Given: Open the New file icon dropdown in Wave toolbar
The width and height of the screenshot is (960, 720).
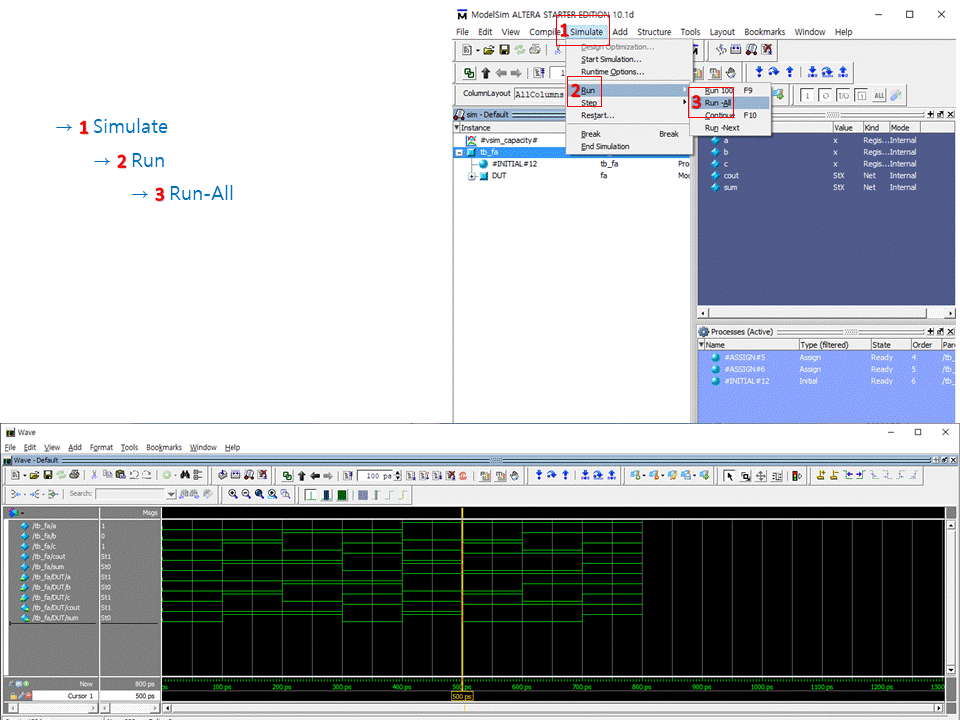Looking at the screenshot, I should pyautogui.click(x=24, y=475).
